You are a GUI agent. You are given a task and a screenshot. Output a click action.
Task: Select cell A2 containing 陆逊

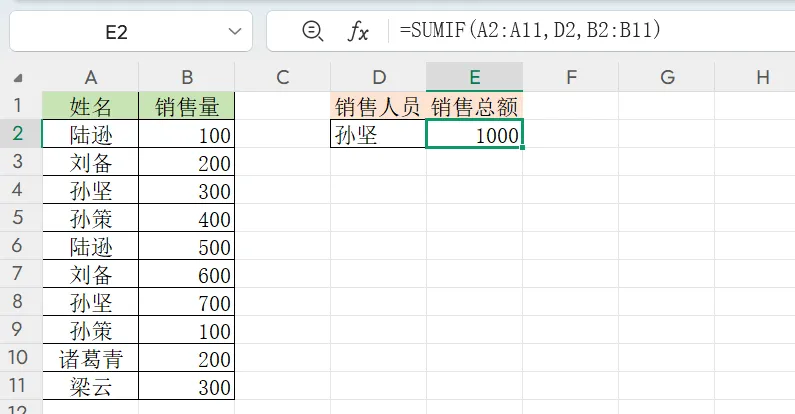[x=90, y=134]
